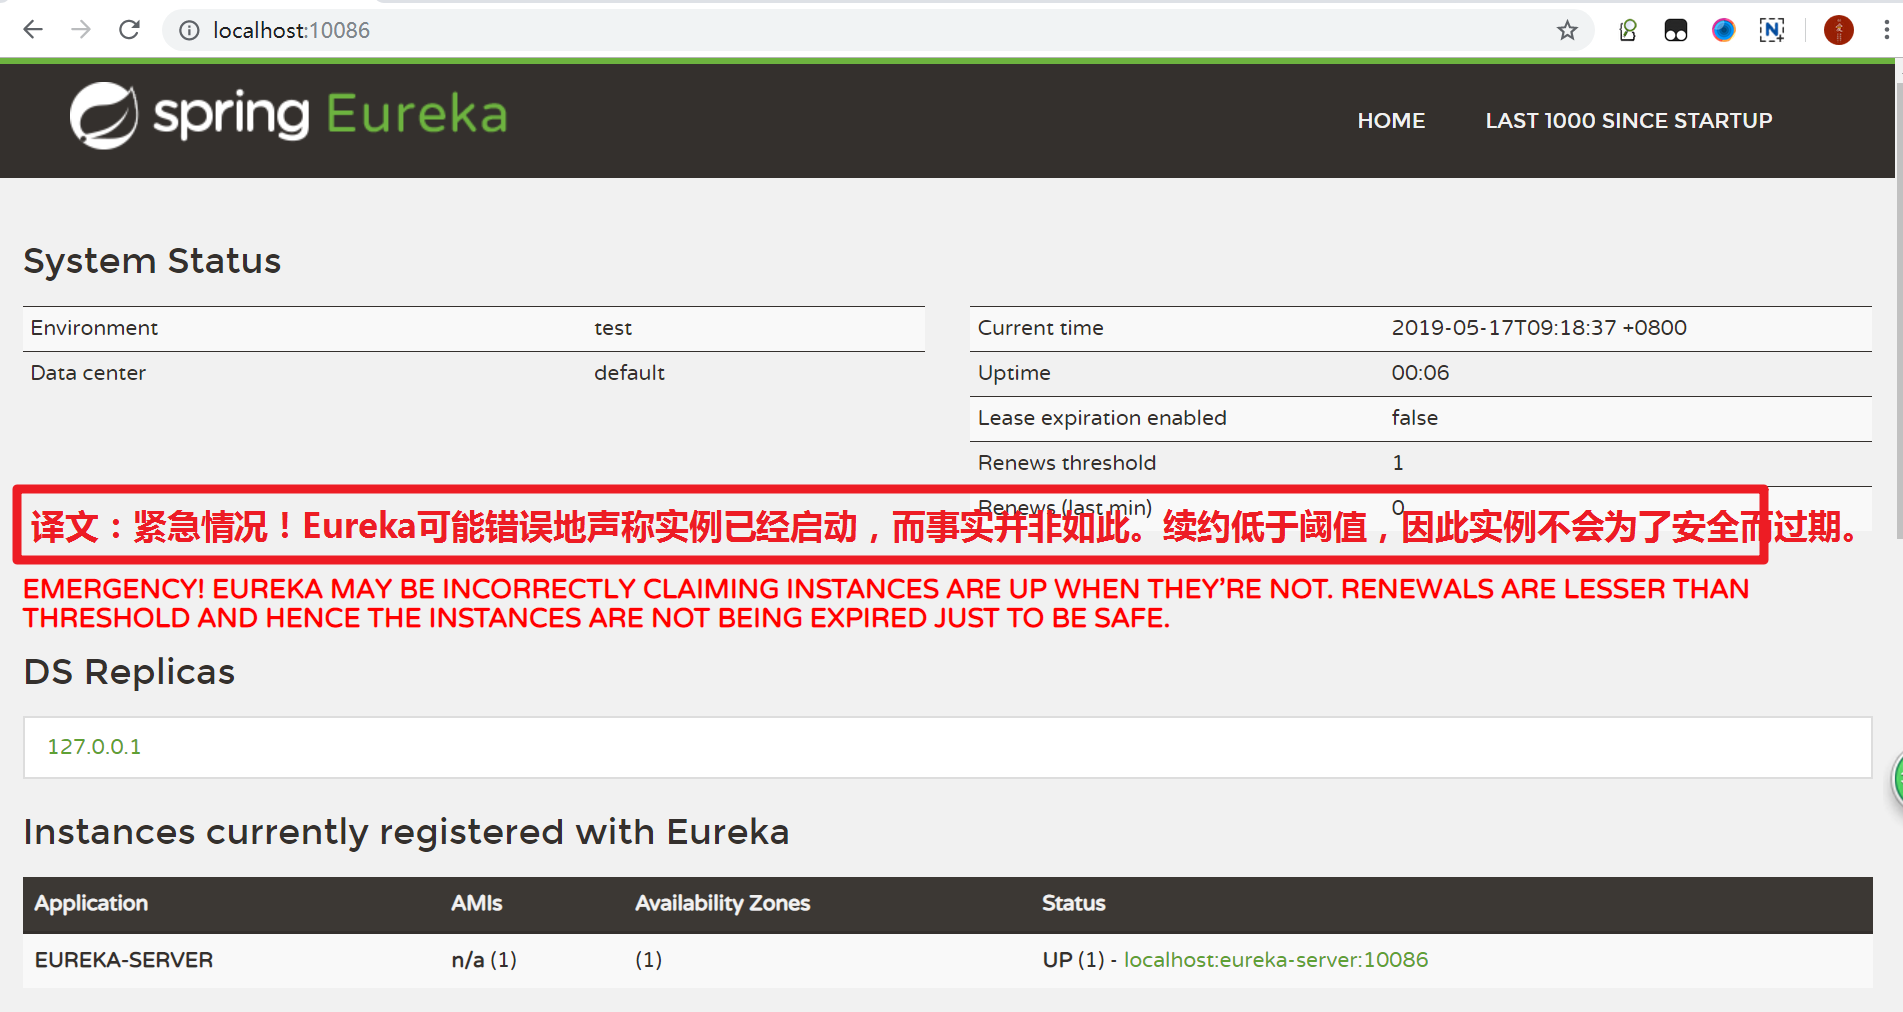
Task: Focus the address bar showing localhost:10086
Action: (x=800, y=31)
